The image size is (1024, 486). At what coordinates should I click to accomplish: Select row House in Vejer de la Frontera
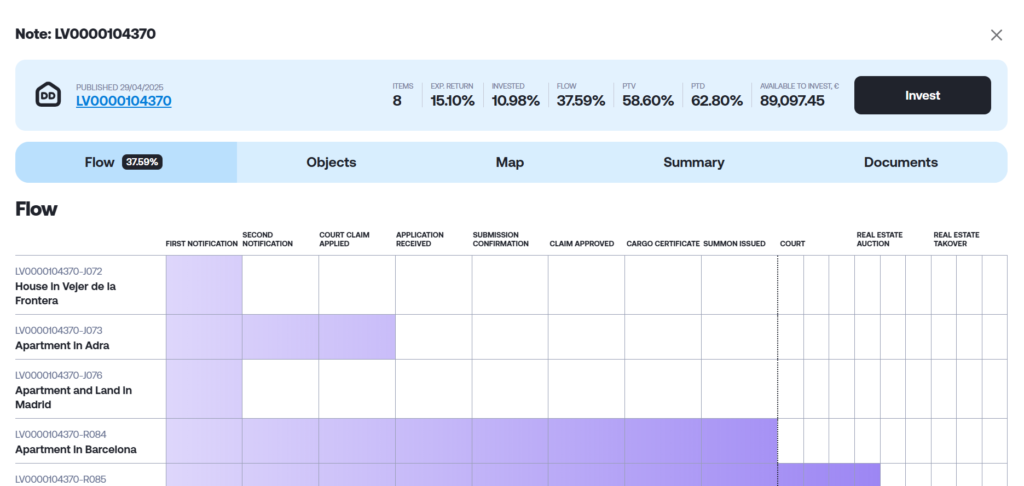click(x=511, y=285)
